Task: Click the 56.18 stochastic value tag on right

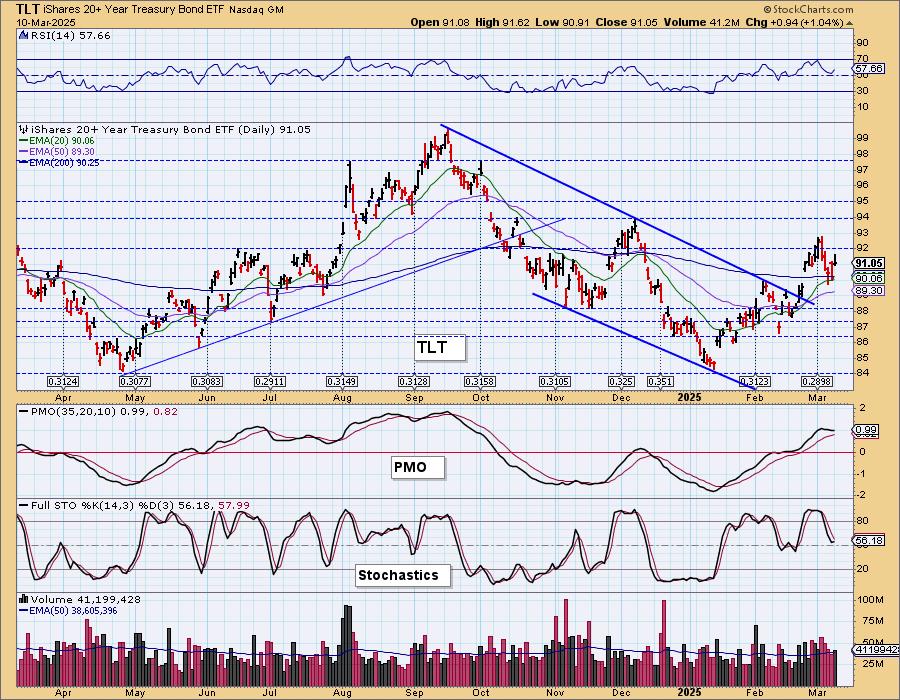Action: (869, 540)
